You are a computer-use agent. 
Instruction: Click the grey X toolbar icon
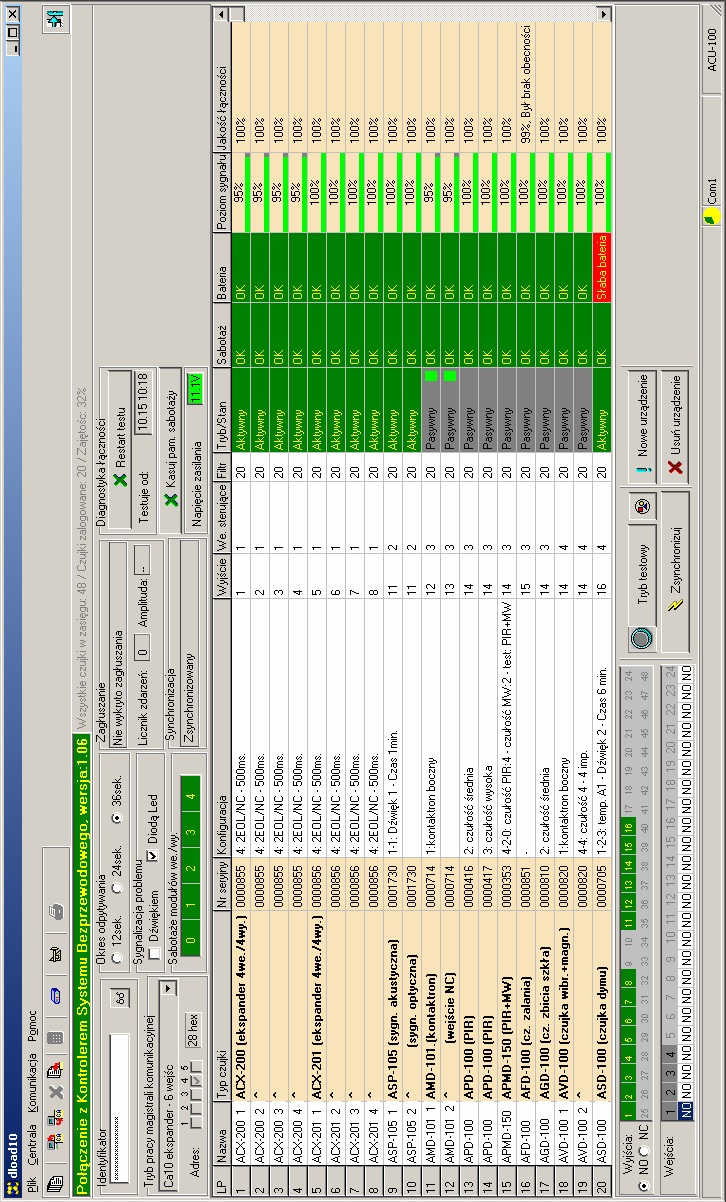pyautogui.click(x=55, y=1093)
